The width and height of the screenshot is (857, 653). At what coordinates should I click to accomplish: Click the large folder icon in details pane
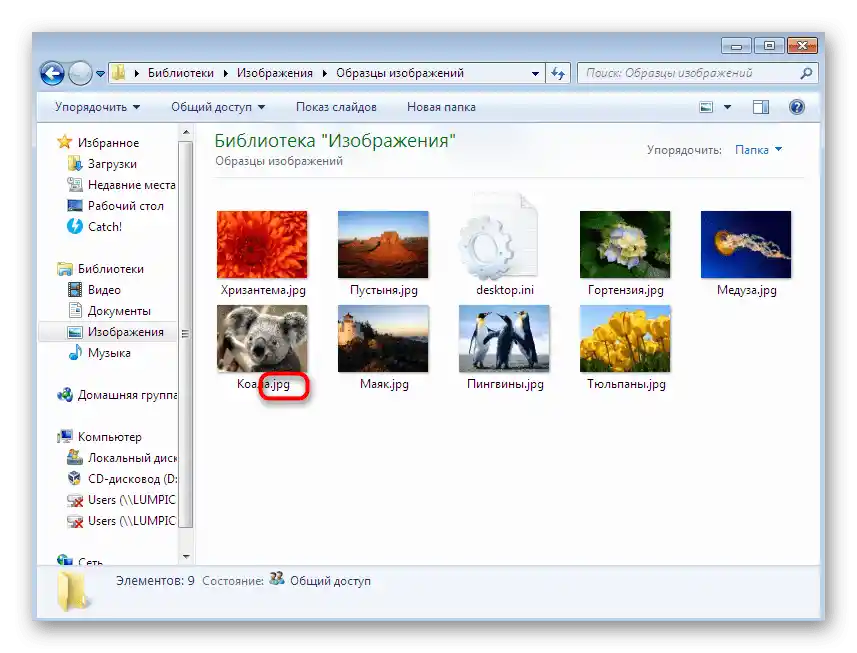(72, 591)
